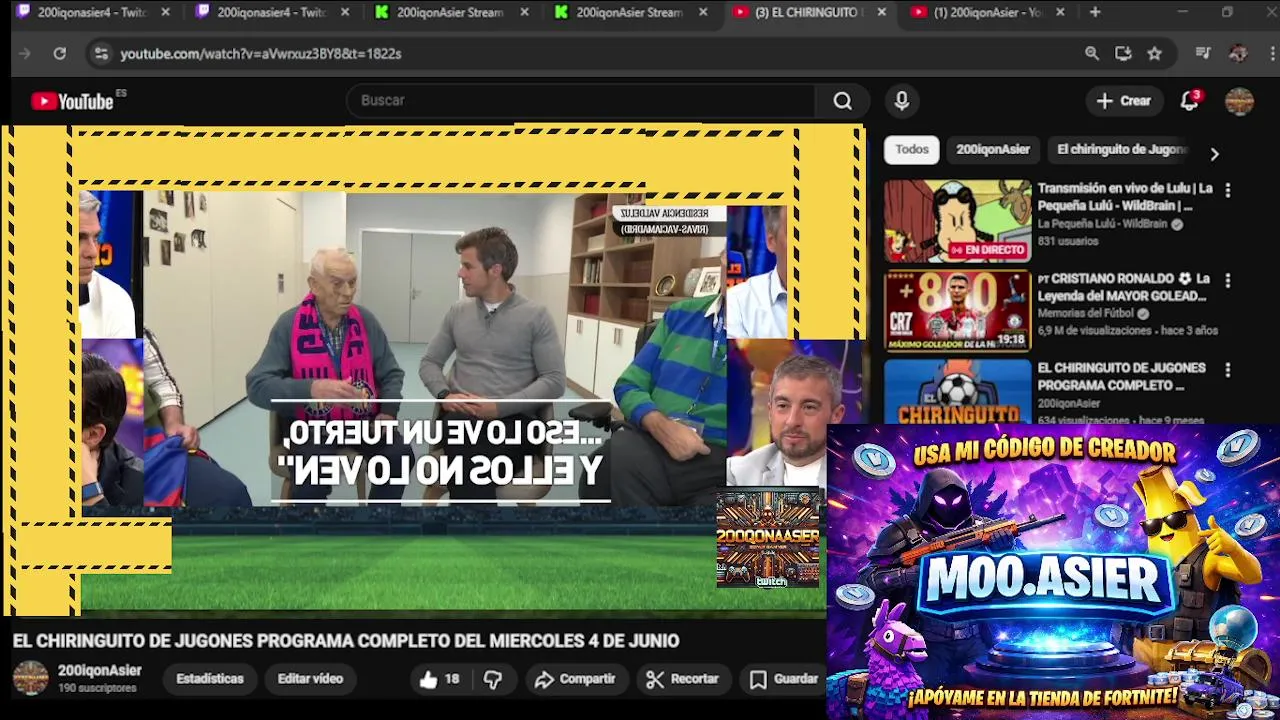The width and height of the screenshot is (1280, 720).
Task: Open a new browser tab
Action: (x=1095, y=13)
